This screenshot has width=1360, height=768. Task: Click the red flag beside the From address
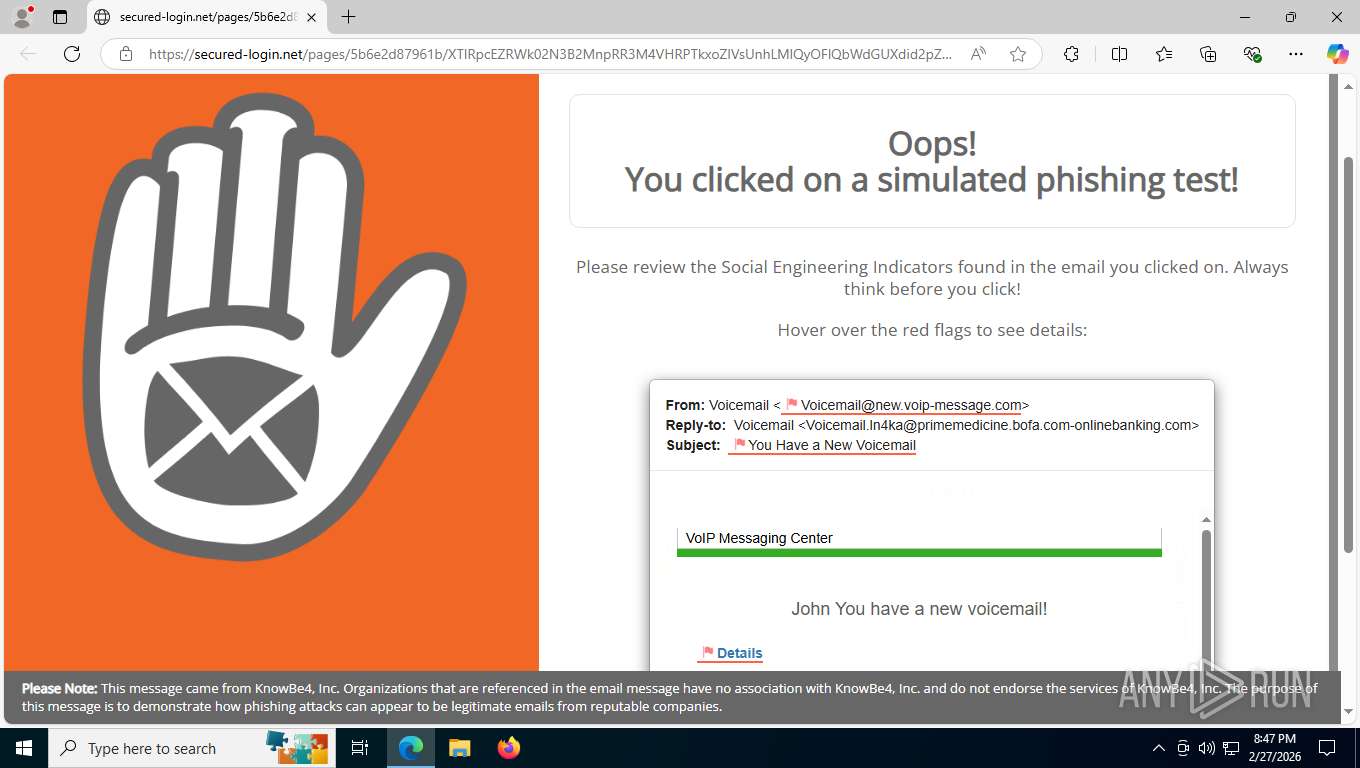791,405
